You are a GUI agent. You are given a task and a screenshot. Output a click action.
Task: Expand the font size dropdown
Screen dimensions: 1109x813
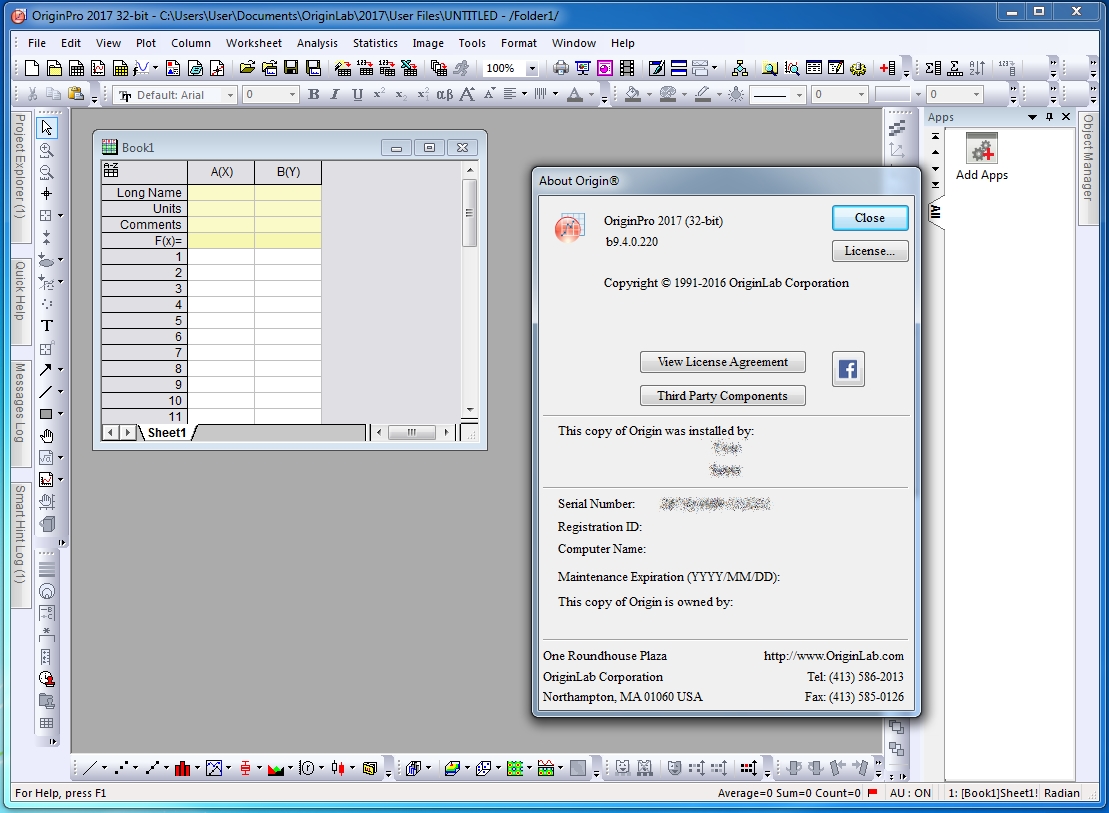point(293,95)
